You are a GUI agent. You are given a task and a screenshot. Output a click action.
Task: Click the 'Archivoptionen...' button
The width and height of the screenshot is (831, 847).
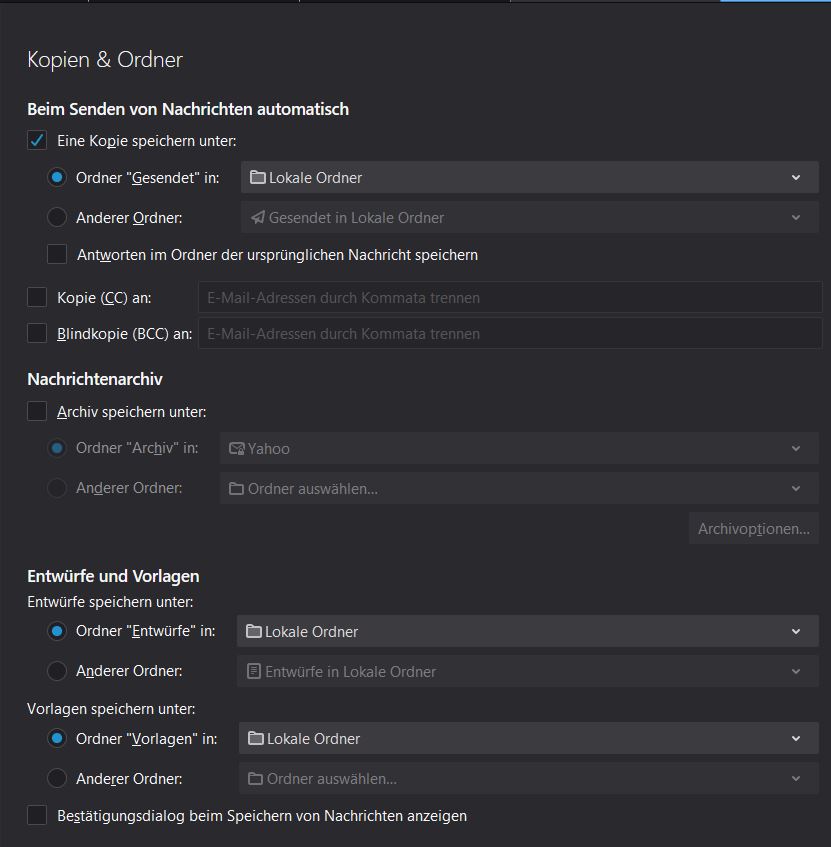pyautogui.click(x=753, y=528)
